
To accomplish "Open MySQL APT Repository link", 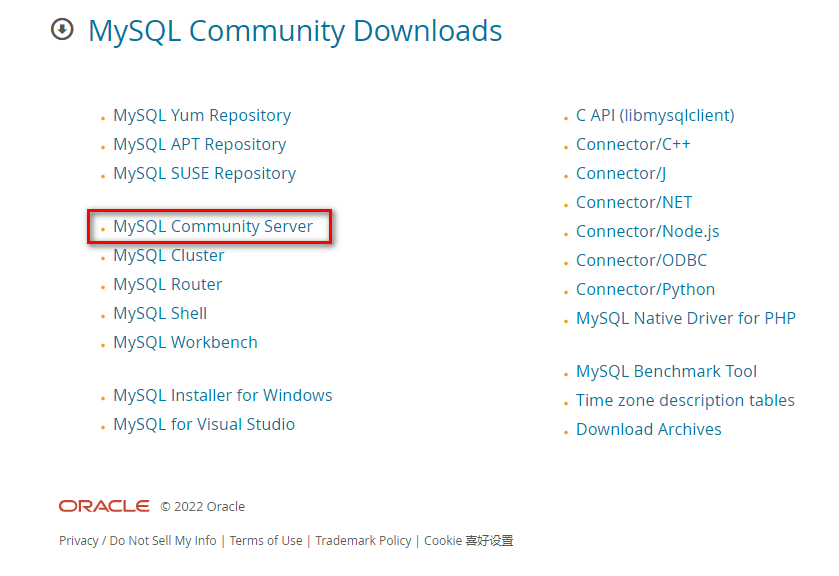I will click(x=200, y=145).
